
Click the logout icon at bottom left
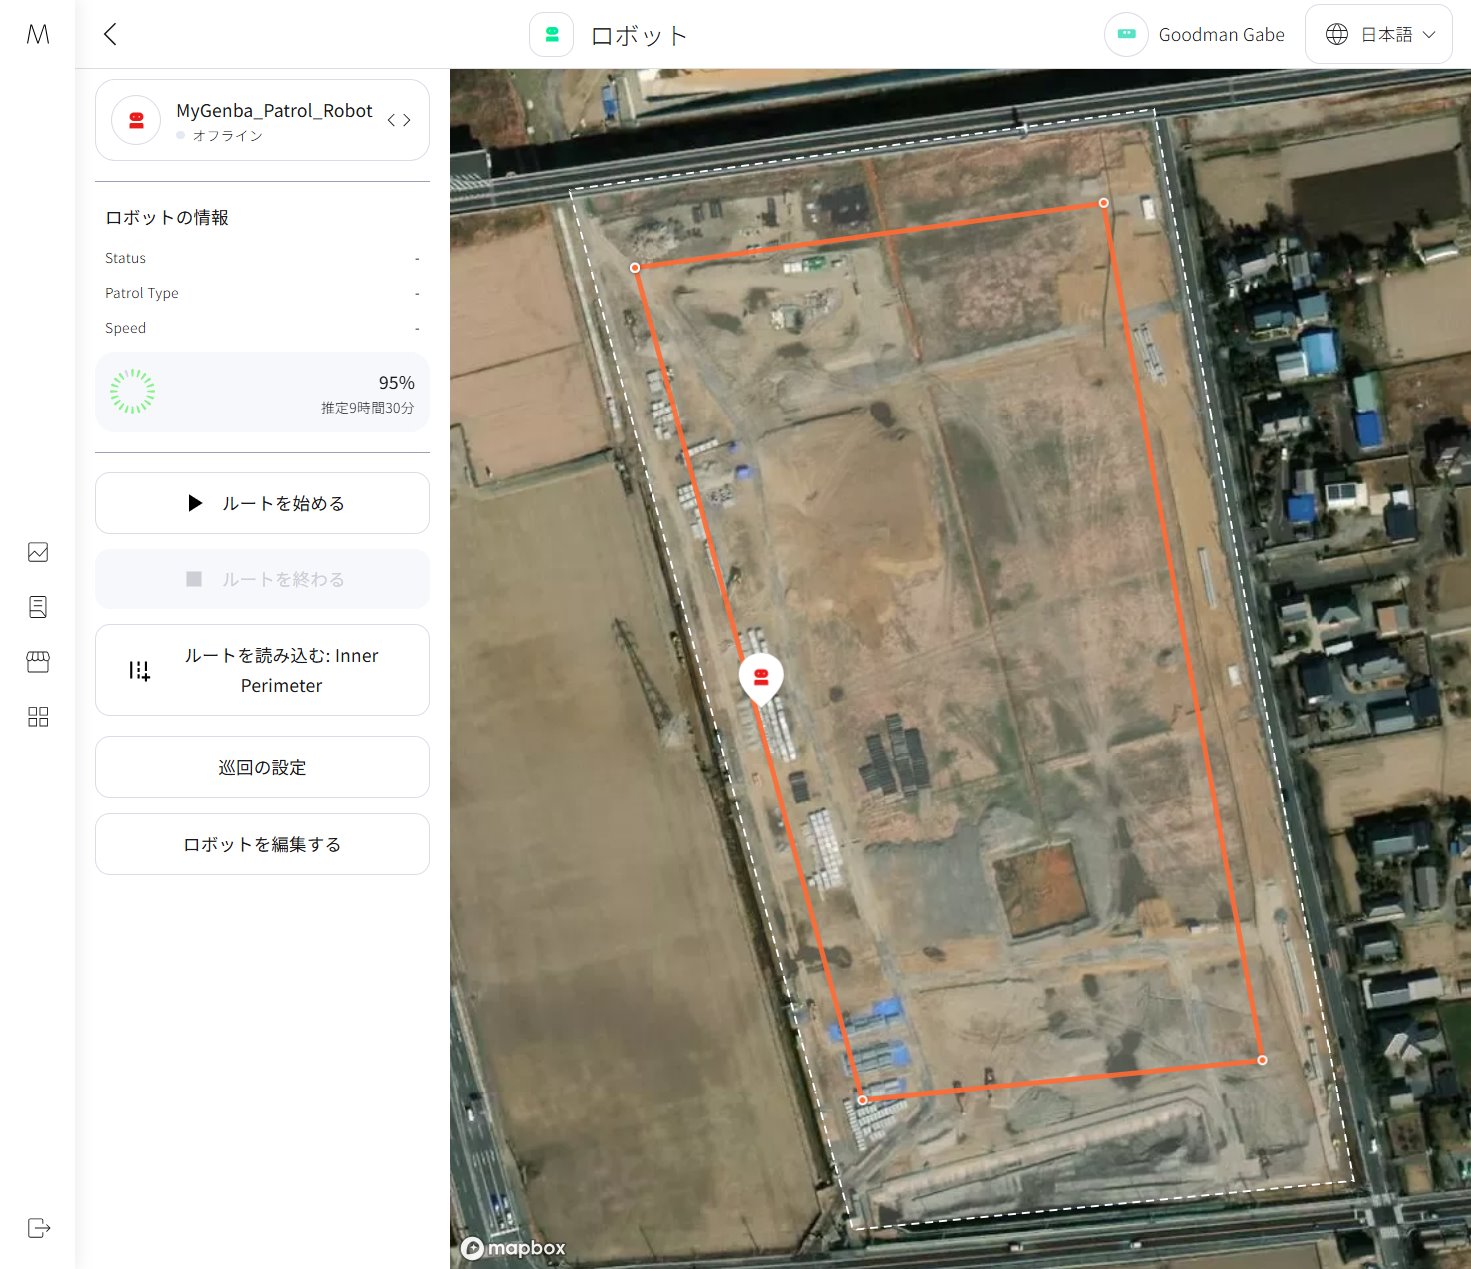point(38,1228)
